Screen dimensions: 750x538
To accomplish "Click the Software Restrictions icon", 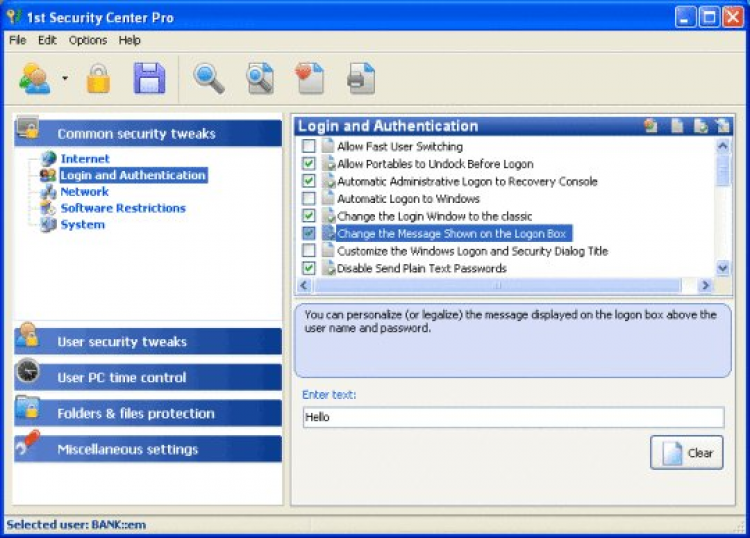I will tap(48, 208).
